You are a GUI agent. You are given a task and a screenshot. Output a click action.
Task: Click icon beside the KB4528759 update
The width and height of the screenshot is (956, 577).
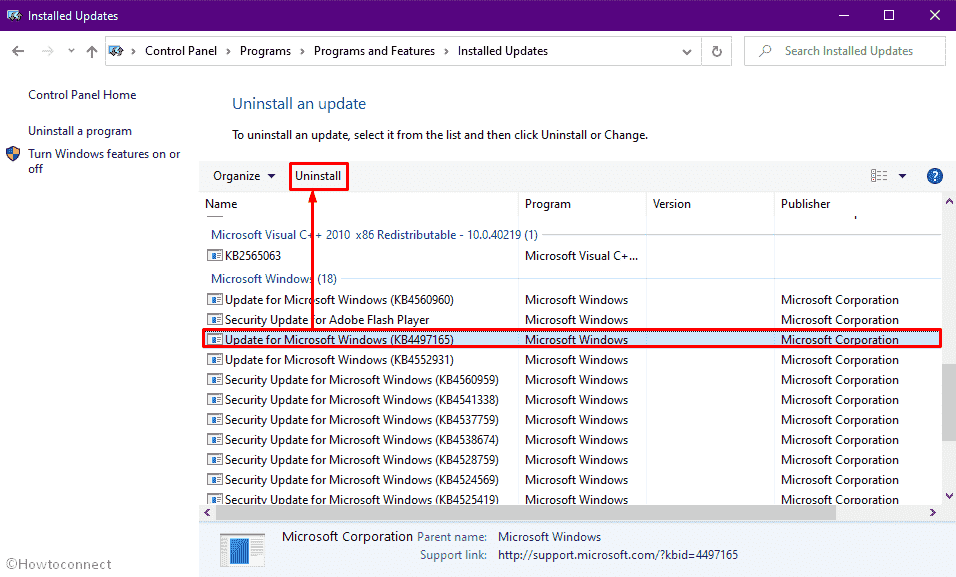click(215, 460)
